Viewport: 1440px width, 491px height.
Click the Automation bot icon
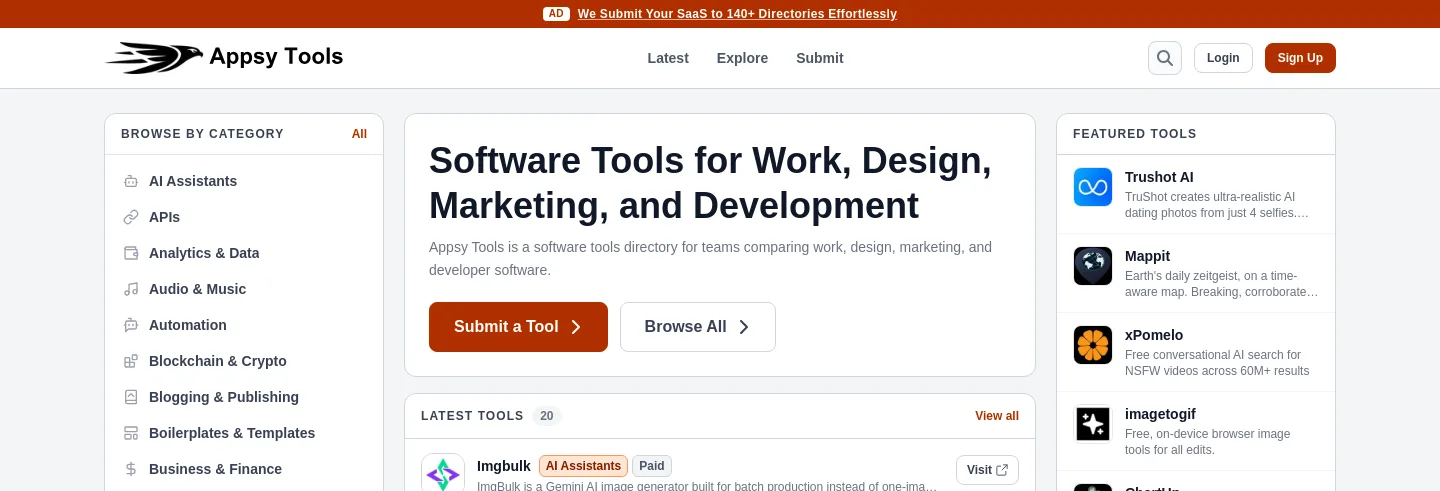(x=131, y=325)
